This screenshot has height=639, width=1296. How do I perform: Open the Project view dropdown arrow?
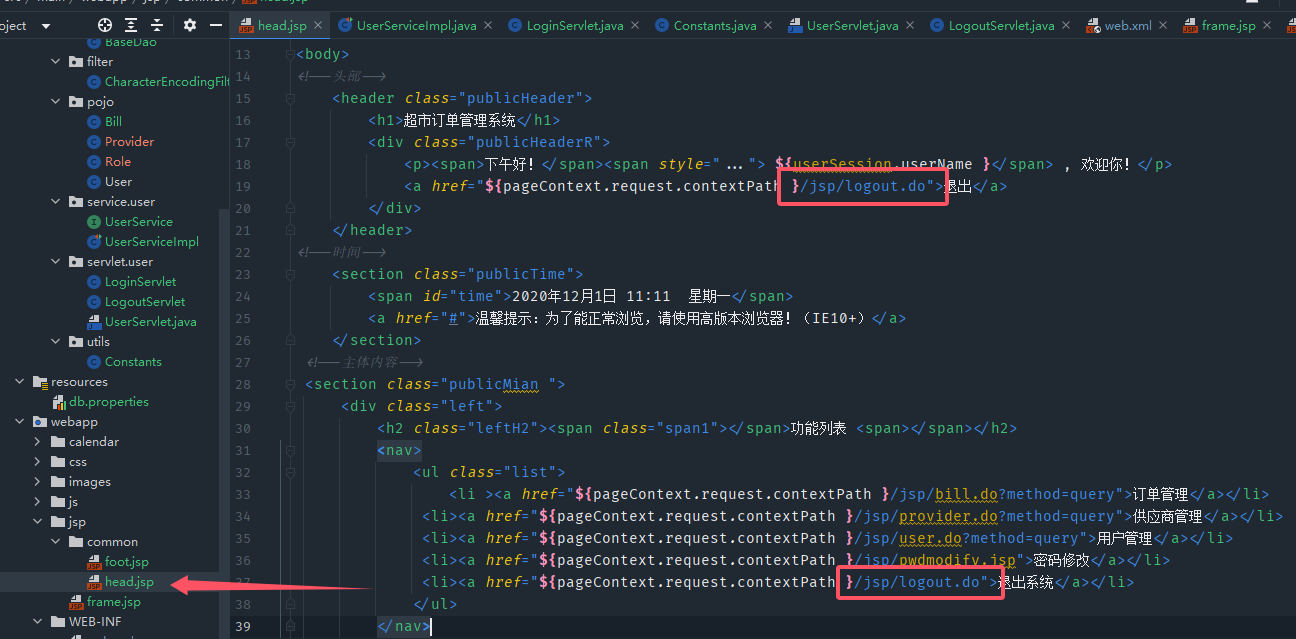tap(46, 26)
